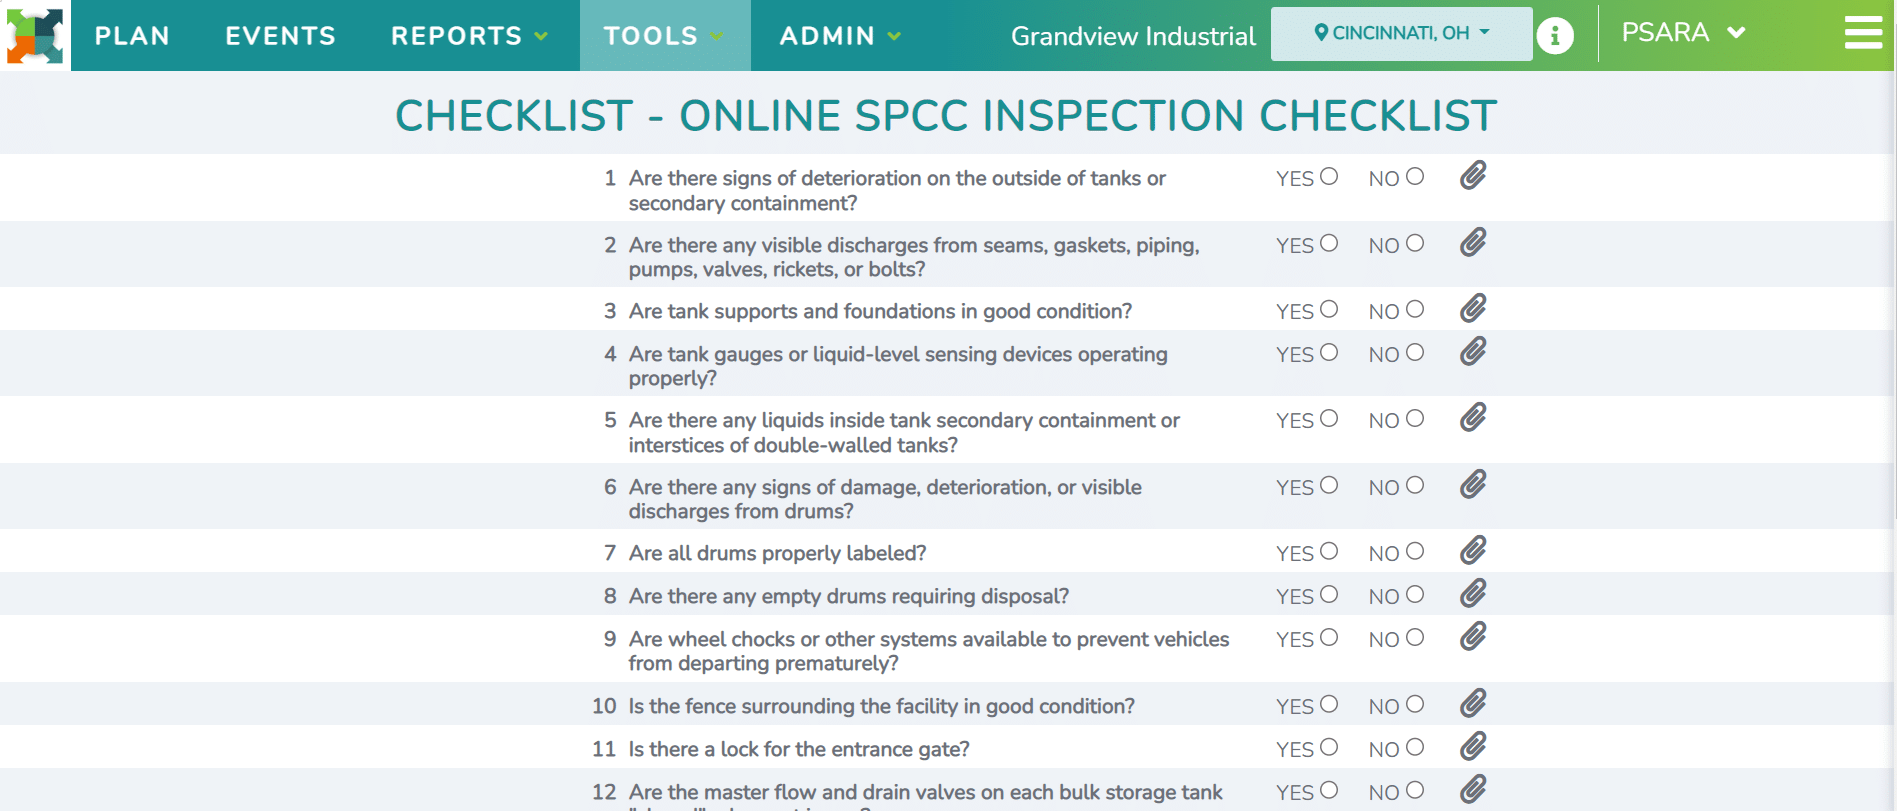Select NO for question 1 deterioration signs
The height and width of the screenshot is (811, 1897).
[1415, 176]
